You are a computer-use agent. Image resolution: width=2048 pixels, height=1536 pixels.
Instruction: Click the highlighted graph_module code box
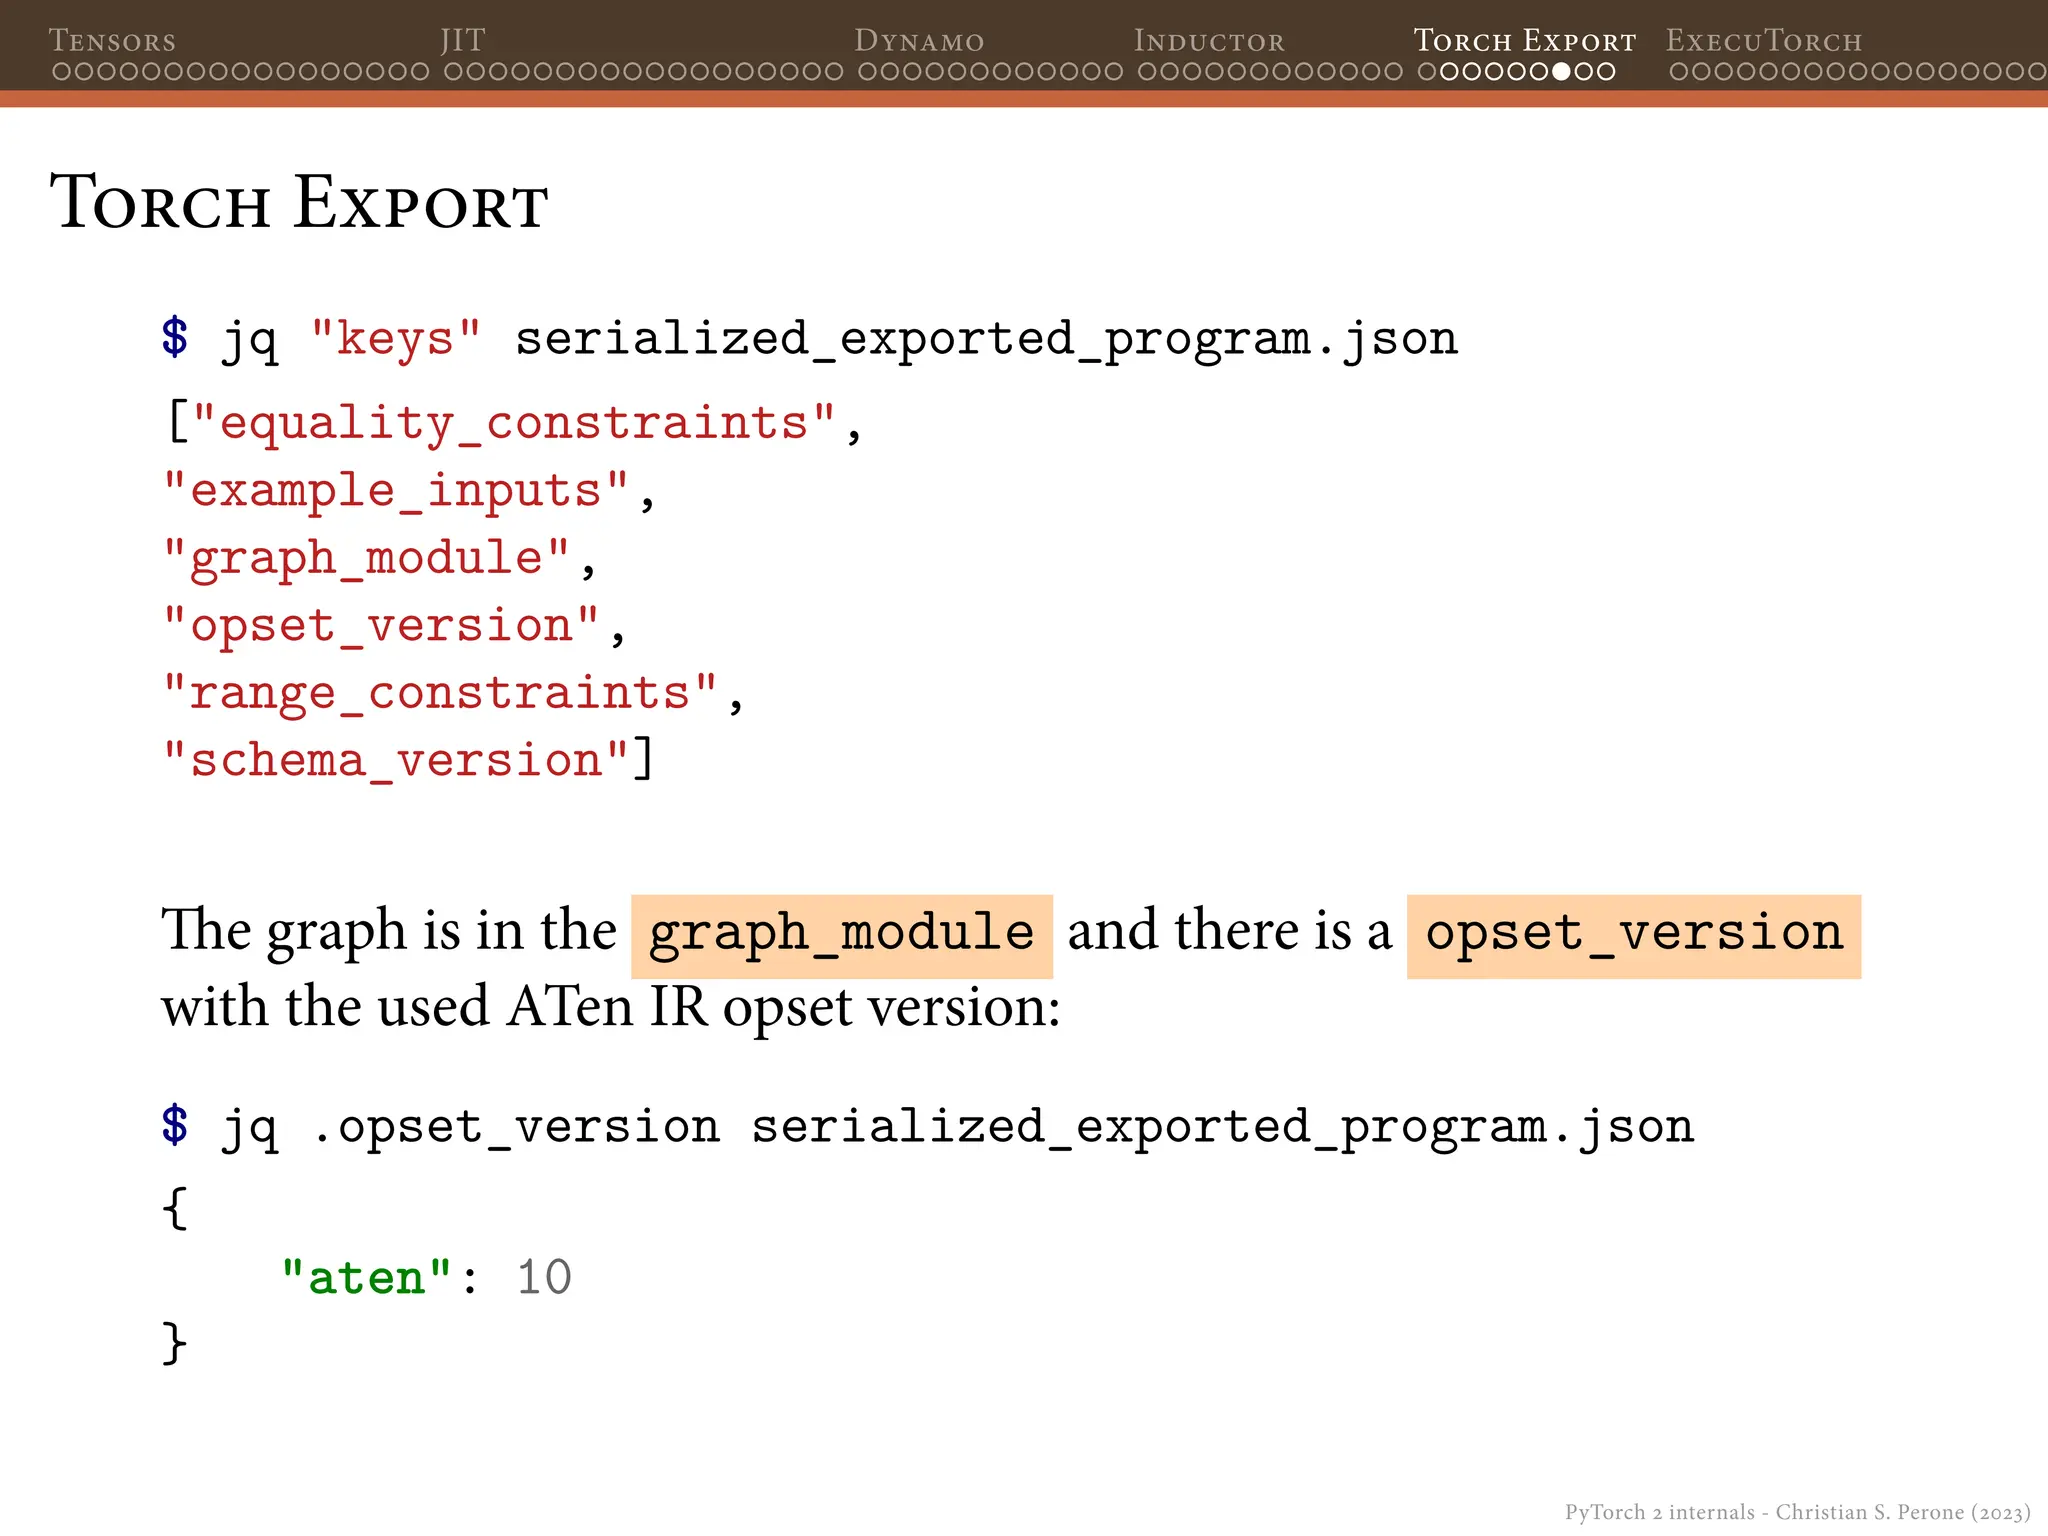pos(842,936)
